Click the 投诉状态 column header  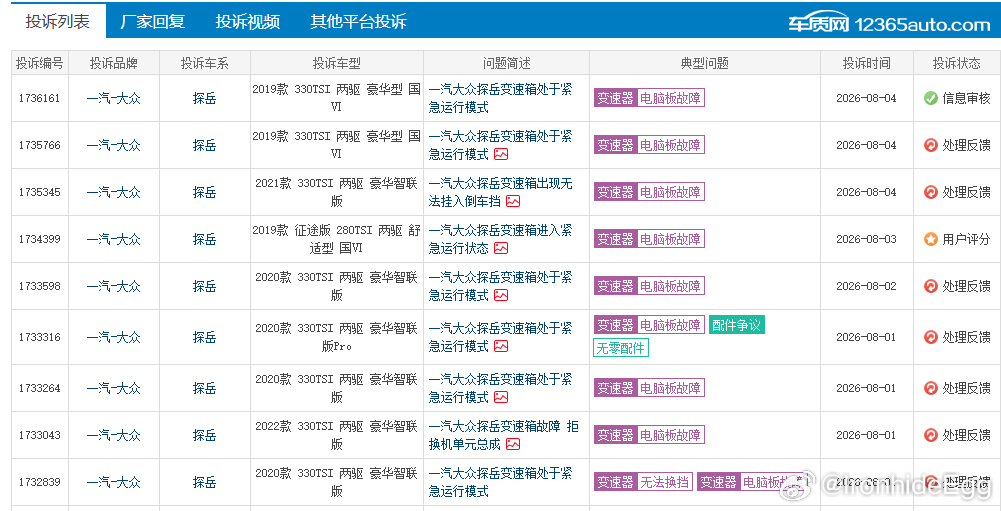click(x=956, y=63)
